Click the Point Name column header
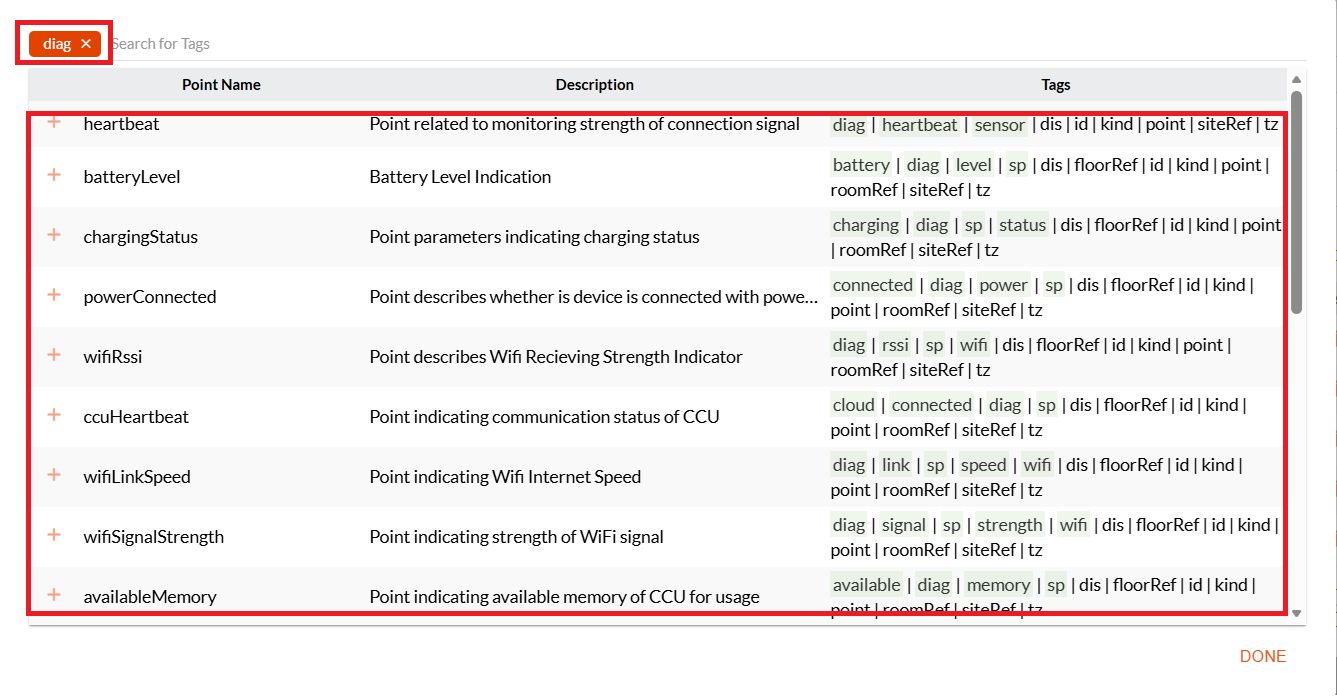1337x697 pixels. tap(221, 85)
